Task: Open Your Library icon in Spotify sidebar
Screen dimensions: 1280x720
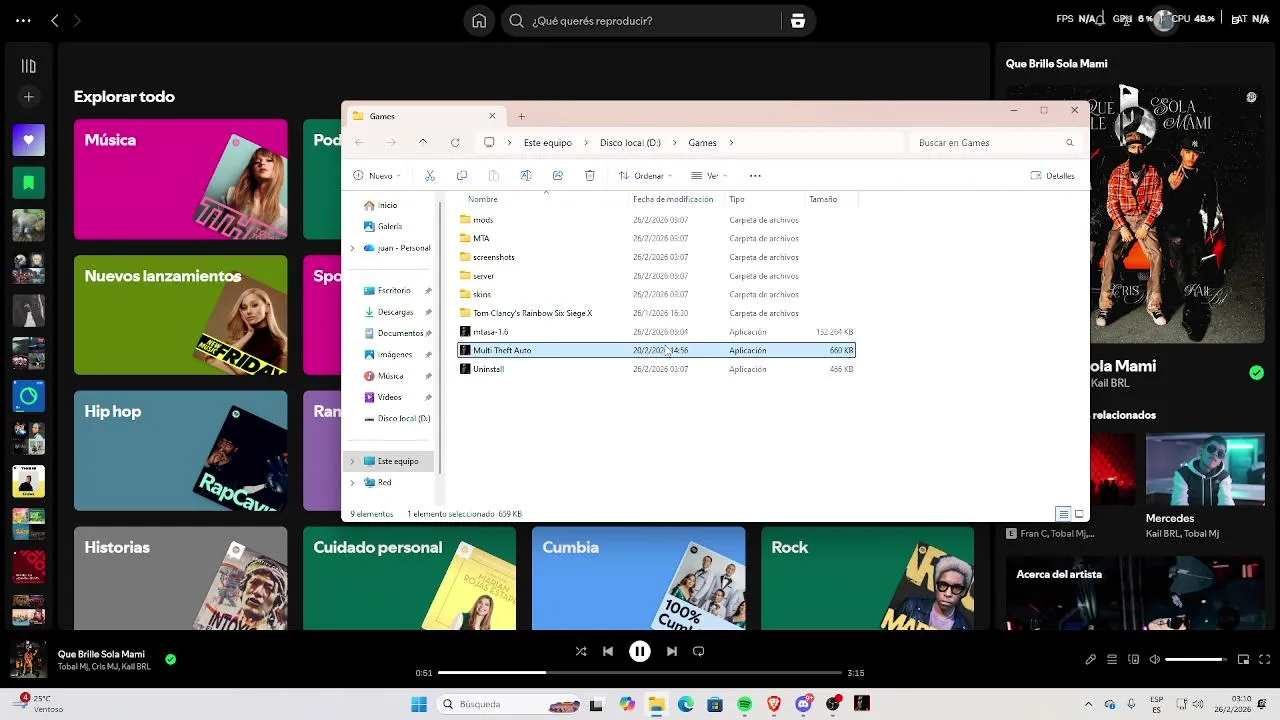Action: 29,66
